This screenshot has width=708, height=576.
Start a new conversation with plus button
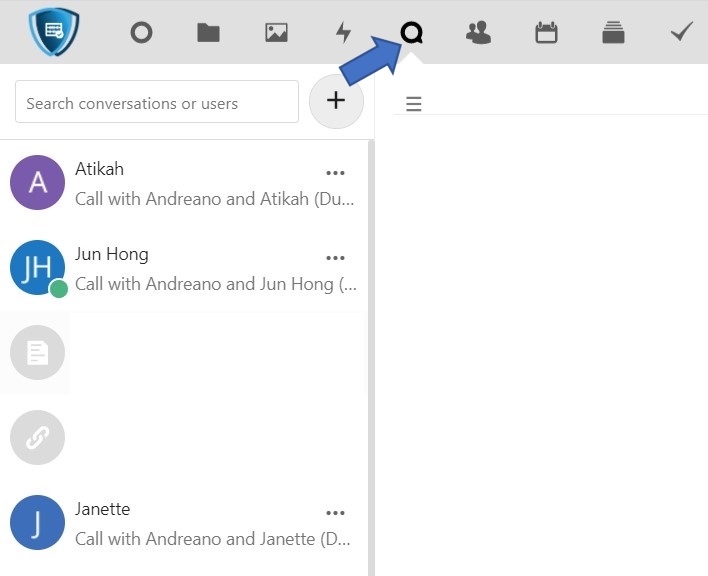(x=336, y=101)
